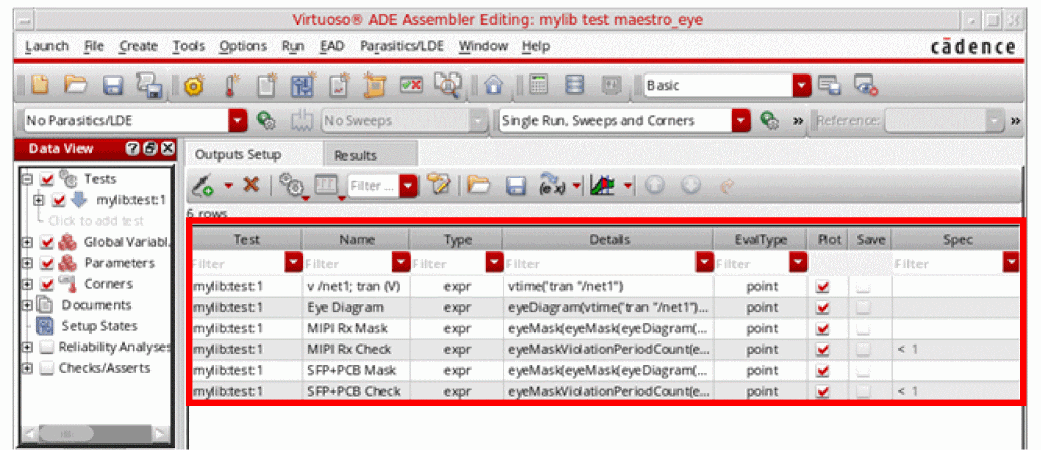
Task: Uncheck Plot for SFP+PCB Check row
Action: 824,392
